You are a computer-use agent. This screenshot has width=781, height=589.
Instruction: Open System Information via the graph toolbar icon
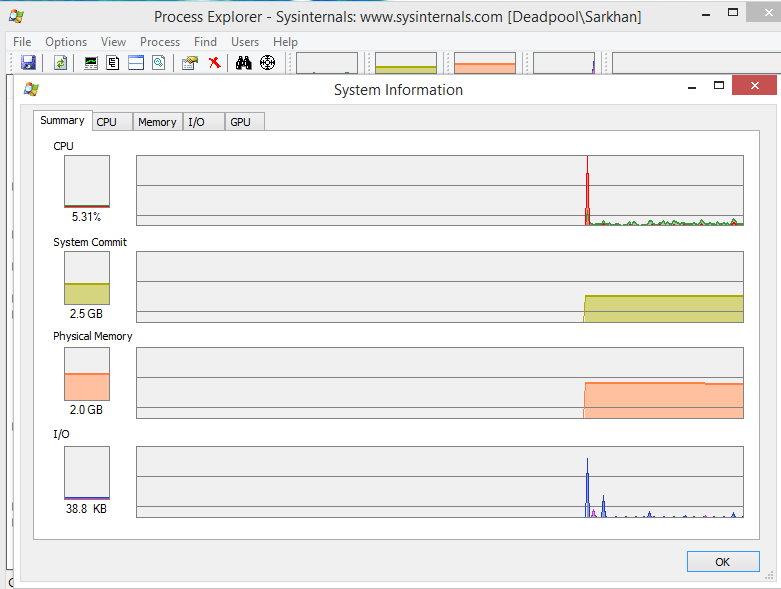click(x=91, y=63)
